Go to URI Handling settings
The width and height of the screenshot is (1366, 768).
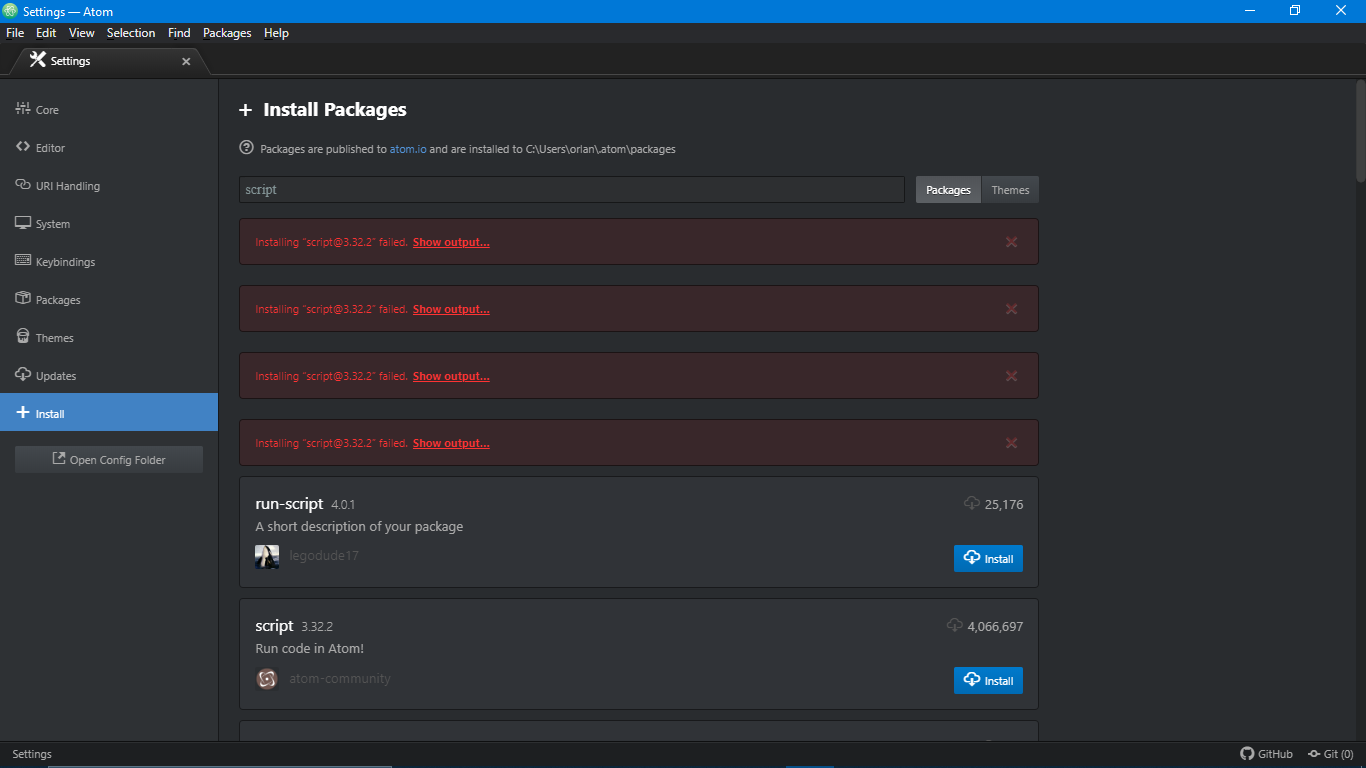click(x=109, y=186)
